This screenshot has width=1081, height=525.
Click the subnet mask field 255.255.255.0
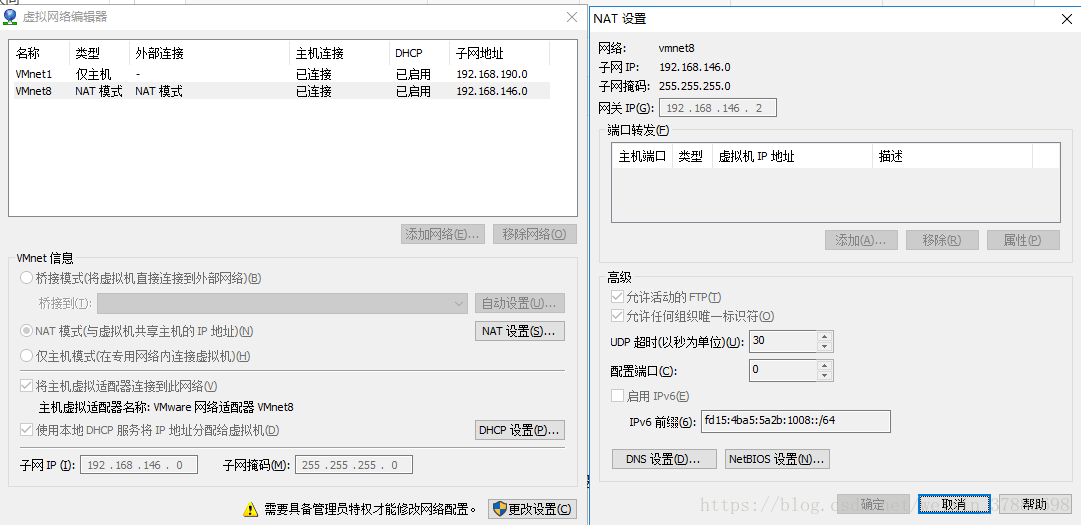coord(354,465)
